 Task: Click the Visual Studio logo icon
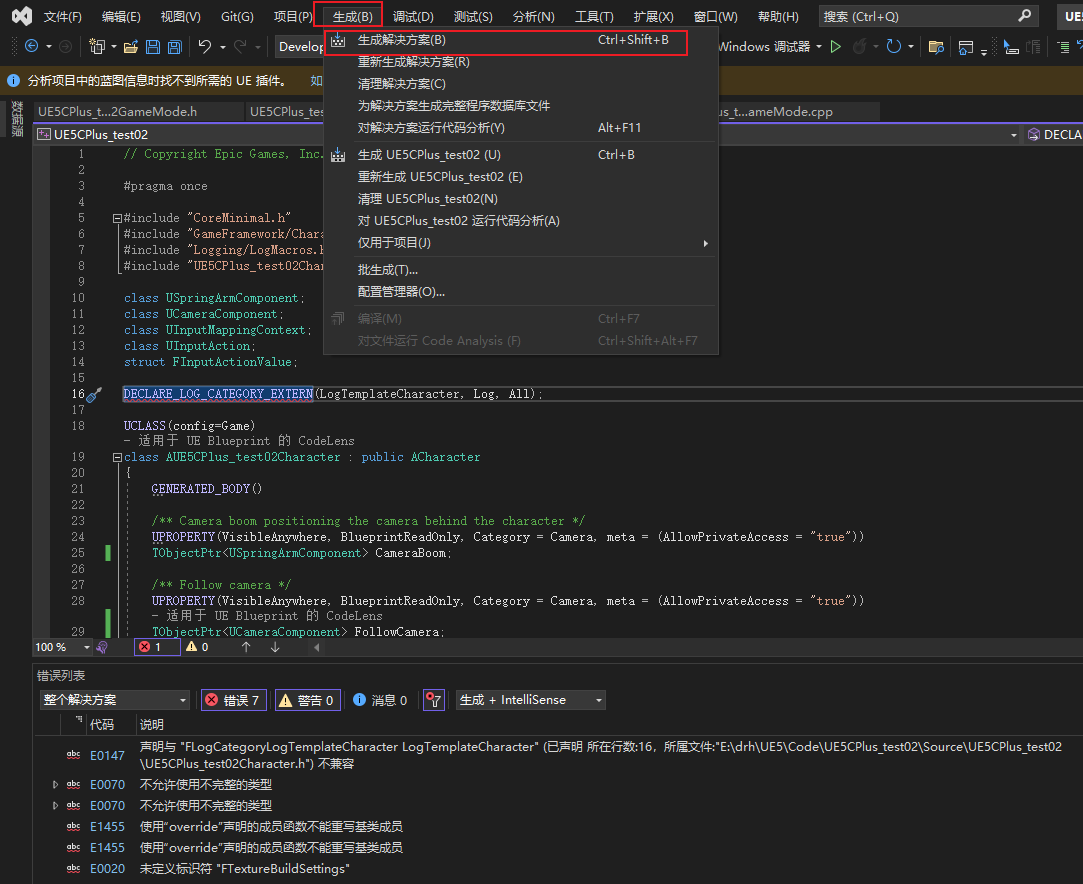point(22,16)
